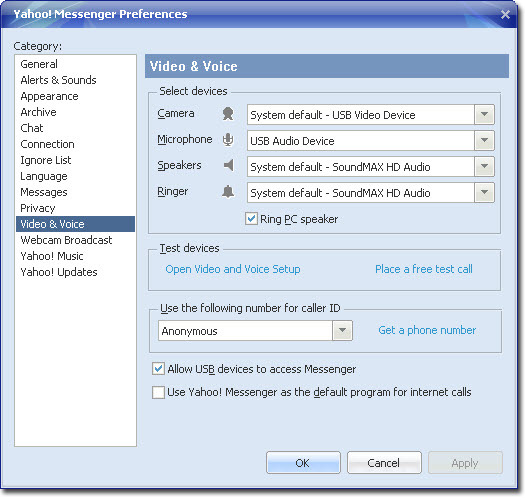Open the Language category
This screenshot has height=500, width=525.
(x=75, y=176)
